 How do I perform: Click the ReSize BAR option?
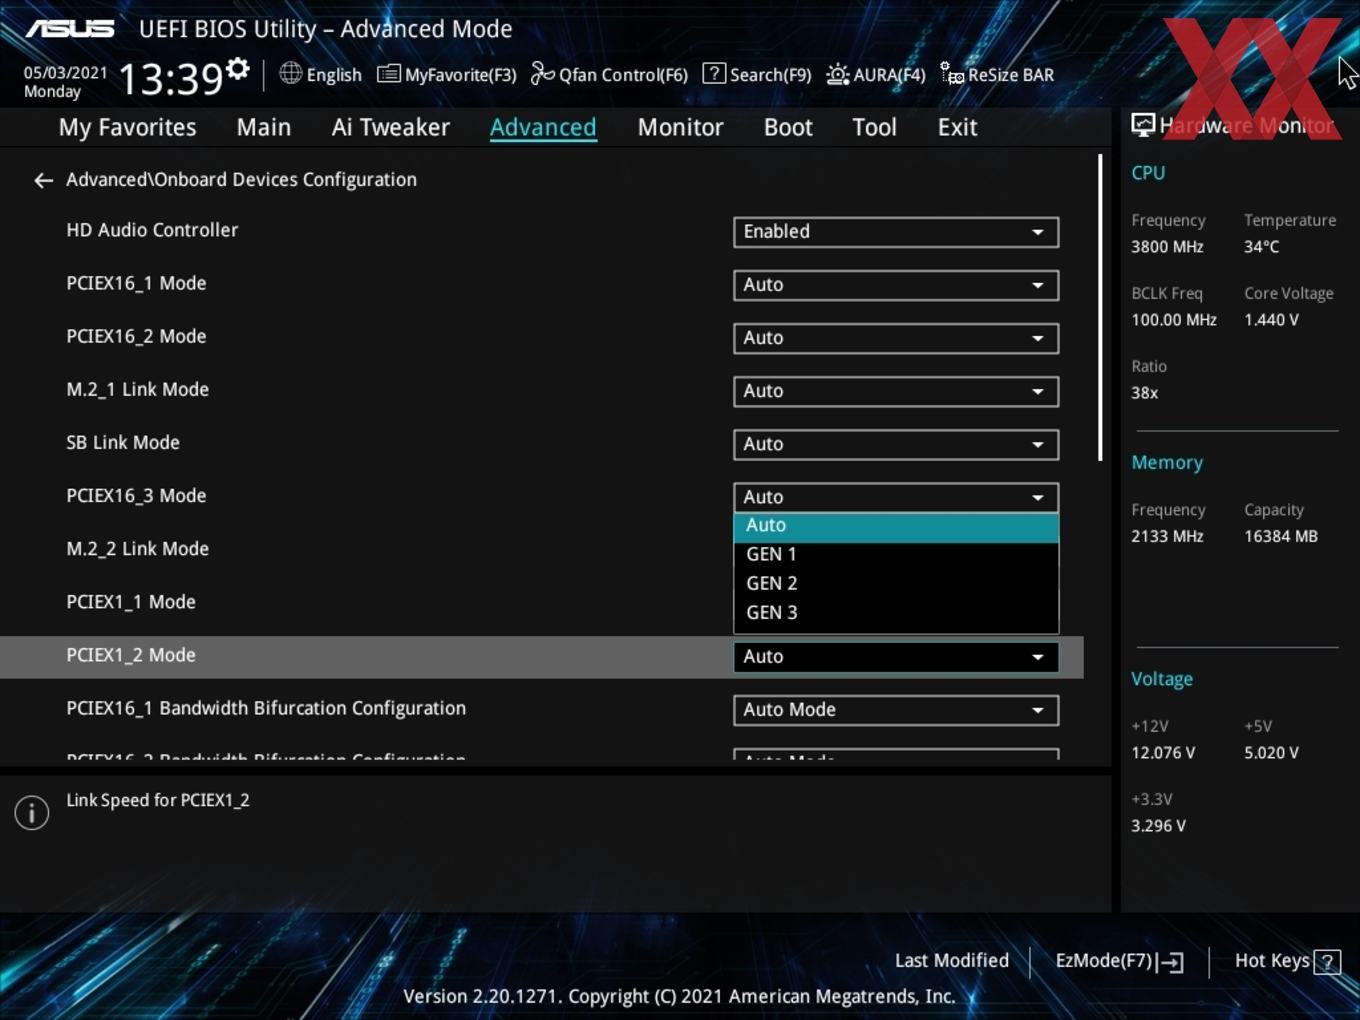(x=997, y=75)
